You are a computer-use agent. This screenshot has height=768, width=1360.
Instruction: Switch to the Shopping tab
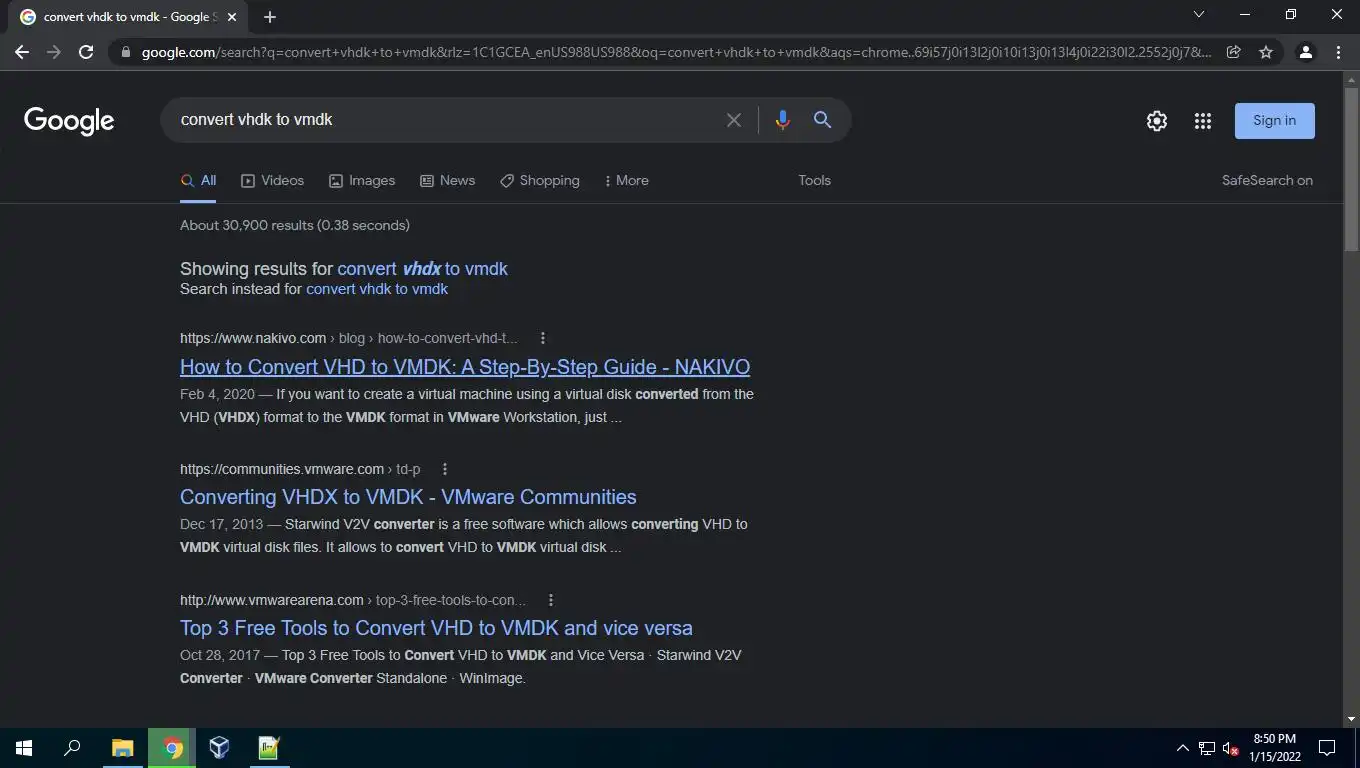click(540, 181)
